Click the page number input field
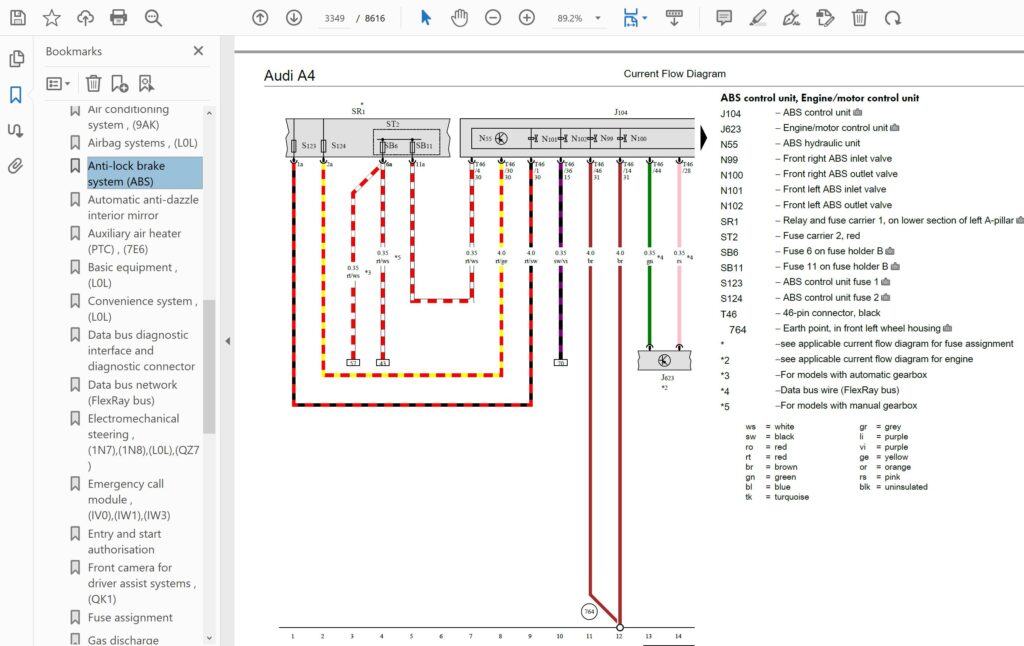 tap(334, 18)
